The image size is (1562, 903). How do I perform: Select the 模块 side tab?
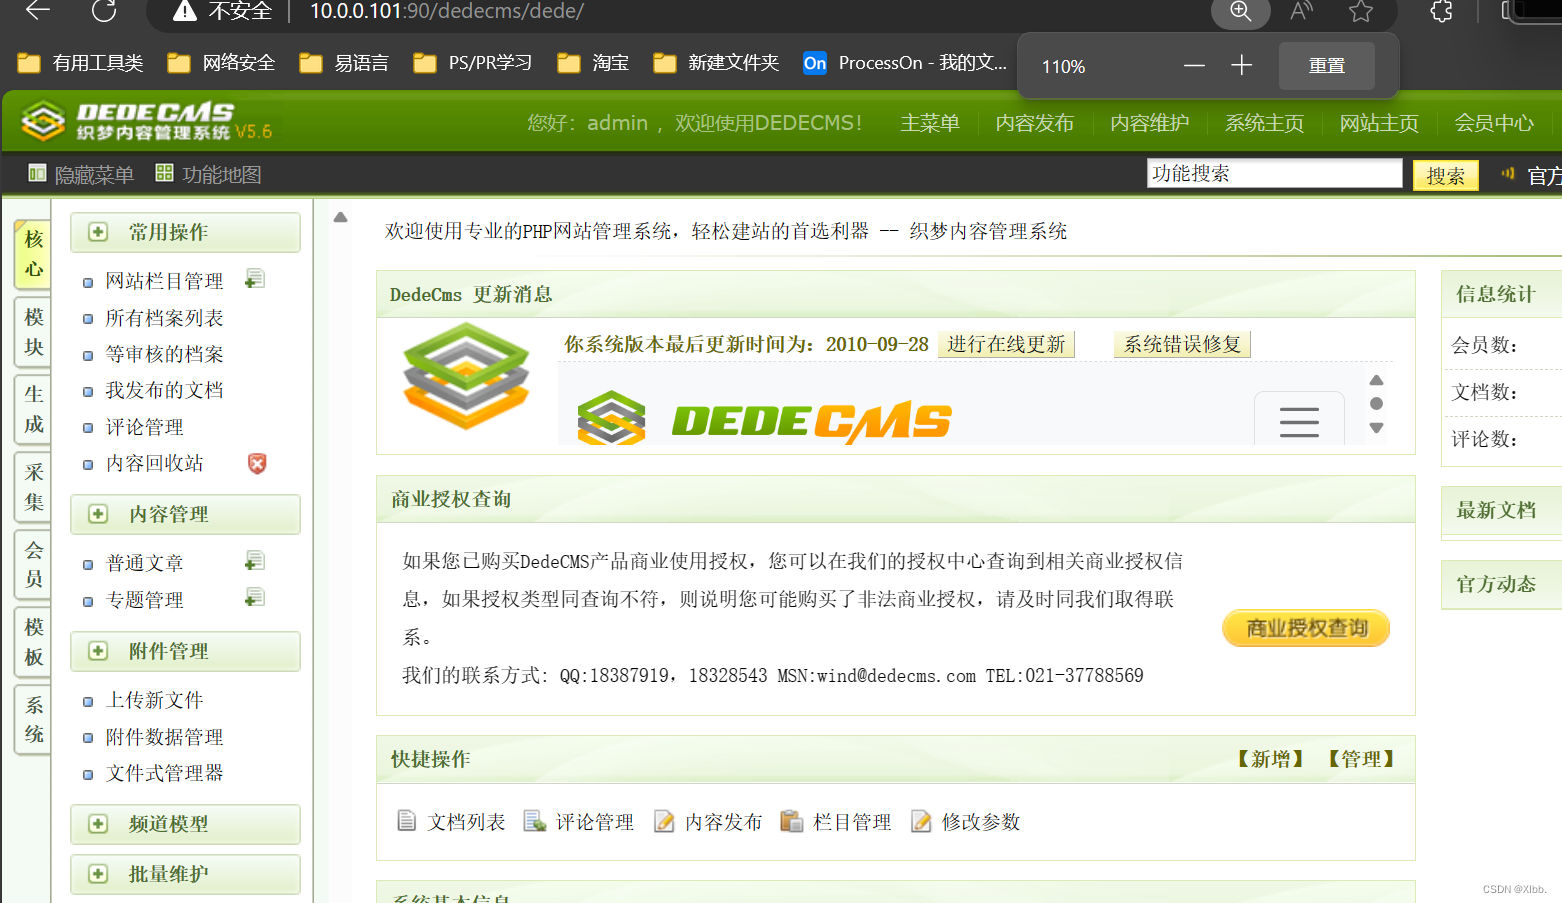33,332
